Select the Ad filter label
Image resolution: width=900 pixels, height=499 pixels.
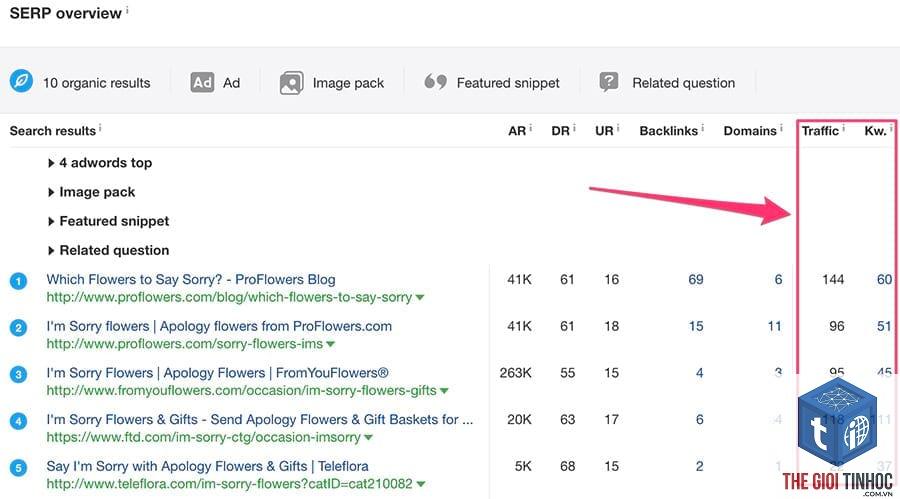click(x=231, y=83)
